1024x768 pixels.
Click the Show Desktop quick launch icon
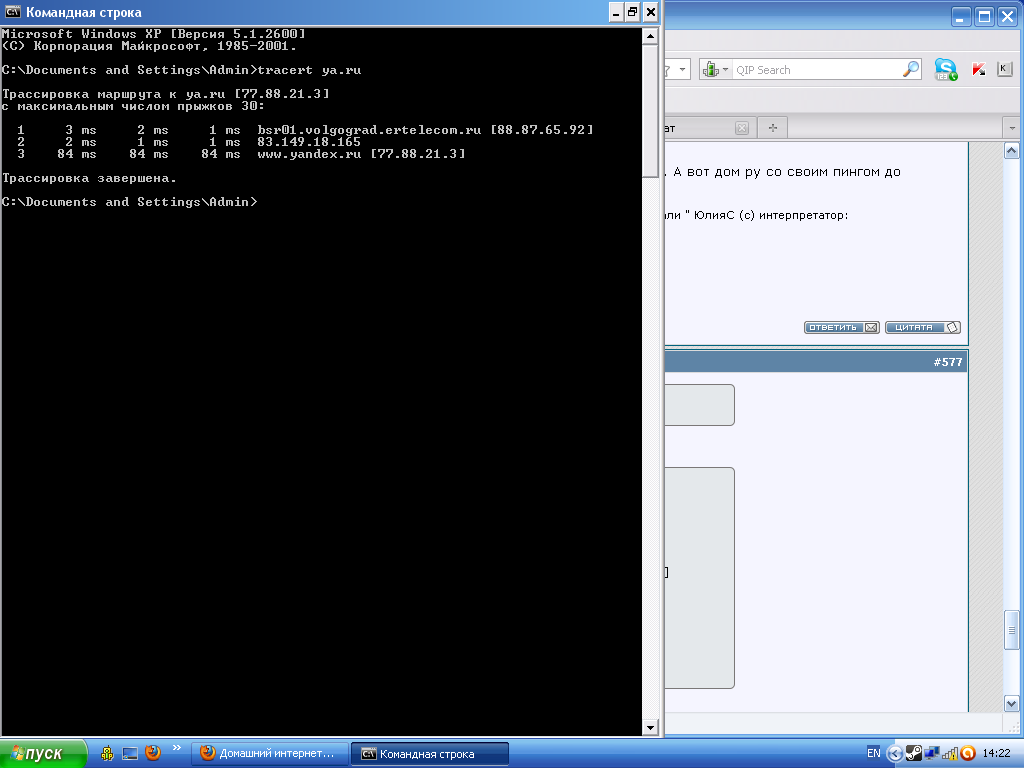click(130, 753)
